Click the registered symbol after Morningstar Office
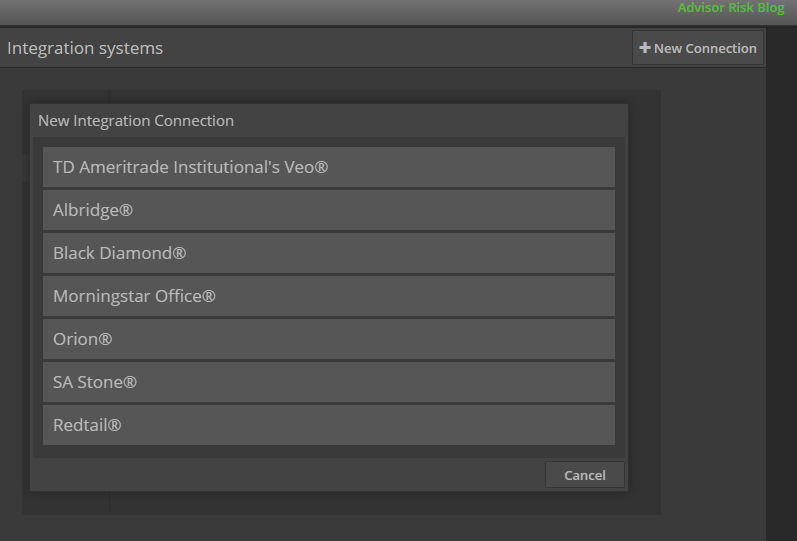Image resolution: width=797 pixels, height=541 pixels. [x=210, y=296]
